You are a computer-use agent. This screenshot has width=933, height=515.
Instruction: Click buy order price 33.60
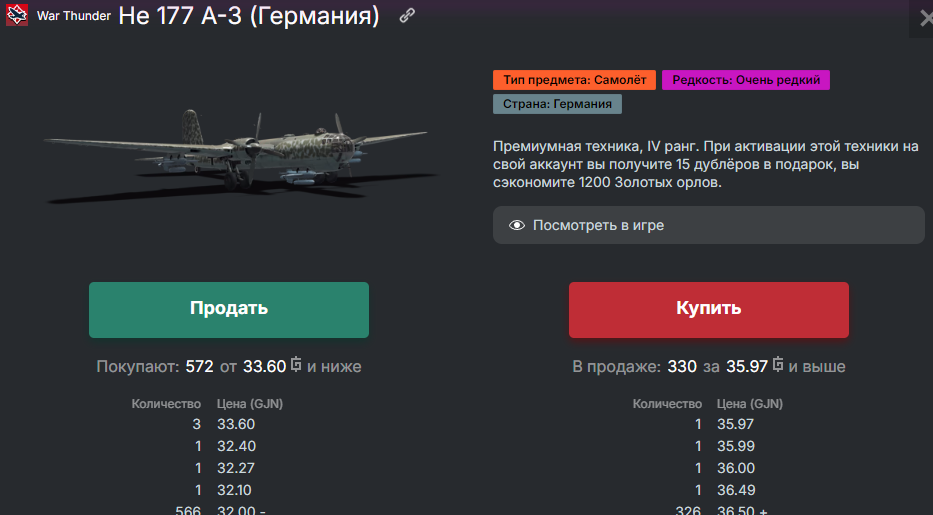[x=236, y=424]
